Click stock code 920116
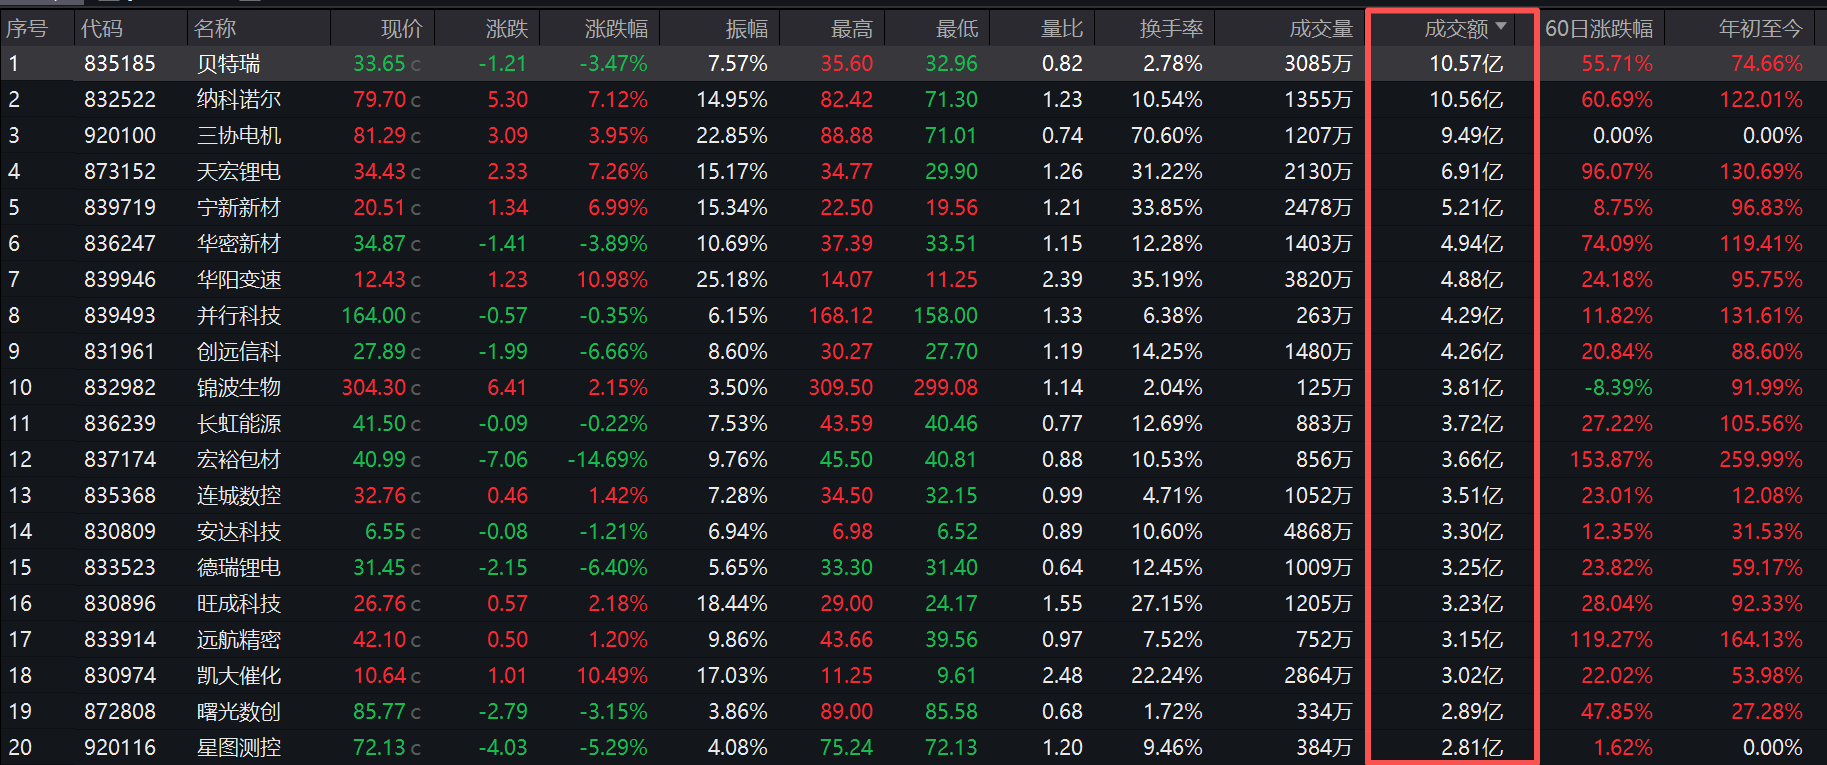Image resolution: width=1827 pixels, height=765 pixels. click(x=120, y=748)
